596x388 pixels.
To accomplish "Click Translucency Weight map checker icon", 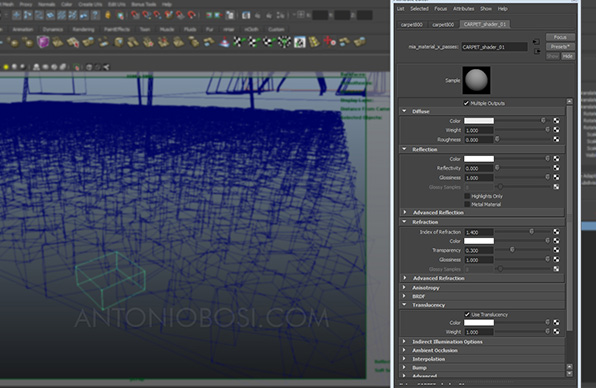I will (556, 332).
